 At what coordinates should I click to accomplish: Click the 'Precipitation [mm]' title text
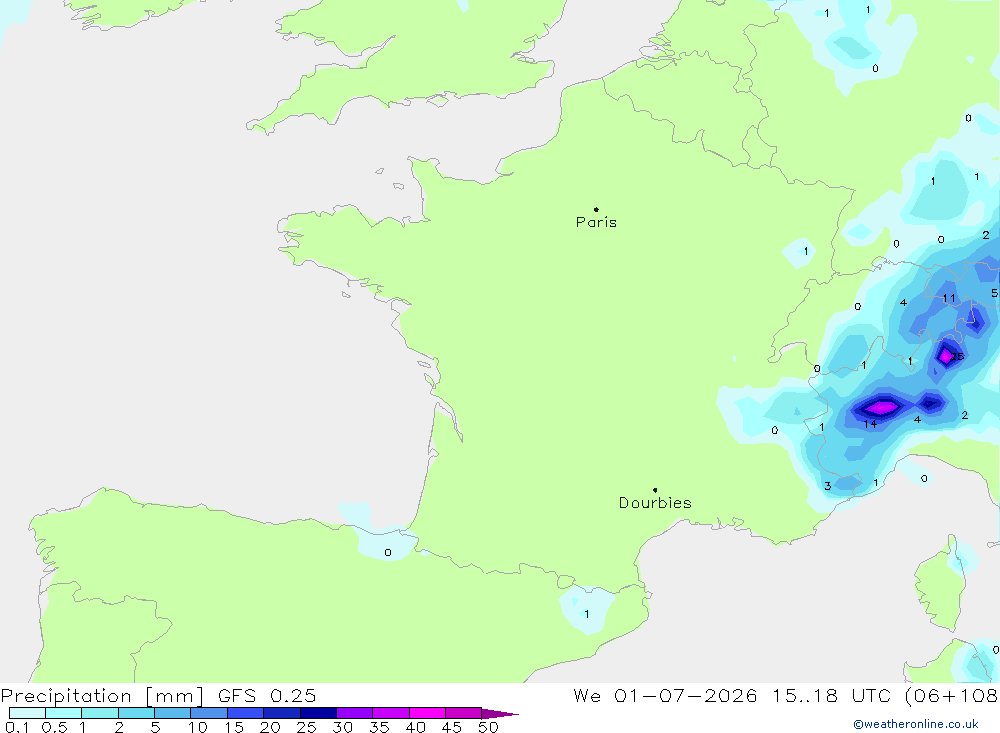coord(102,696)
